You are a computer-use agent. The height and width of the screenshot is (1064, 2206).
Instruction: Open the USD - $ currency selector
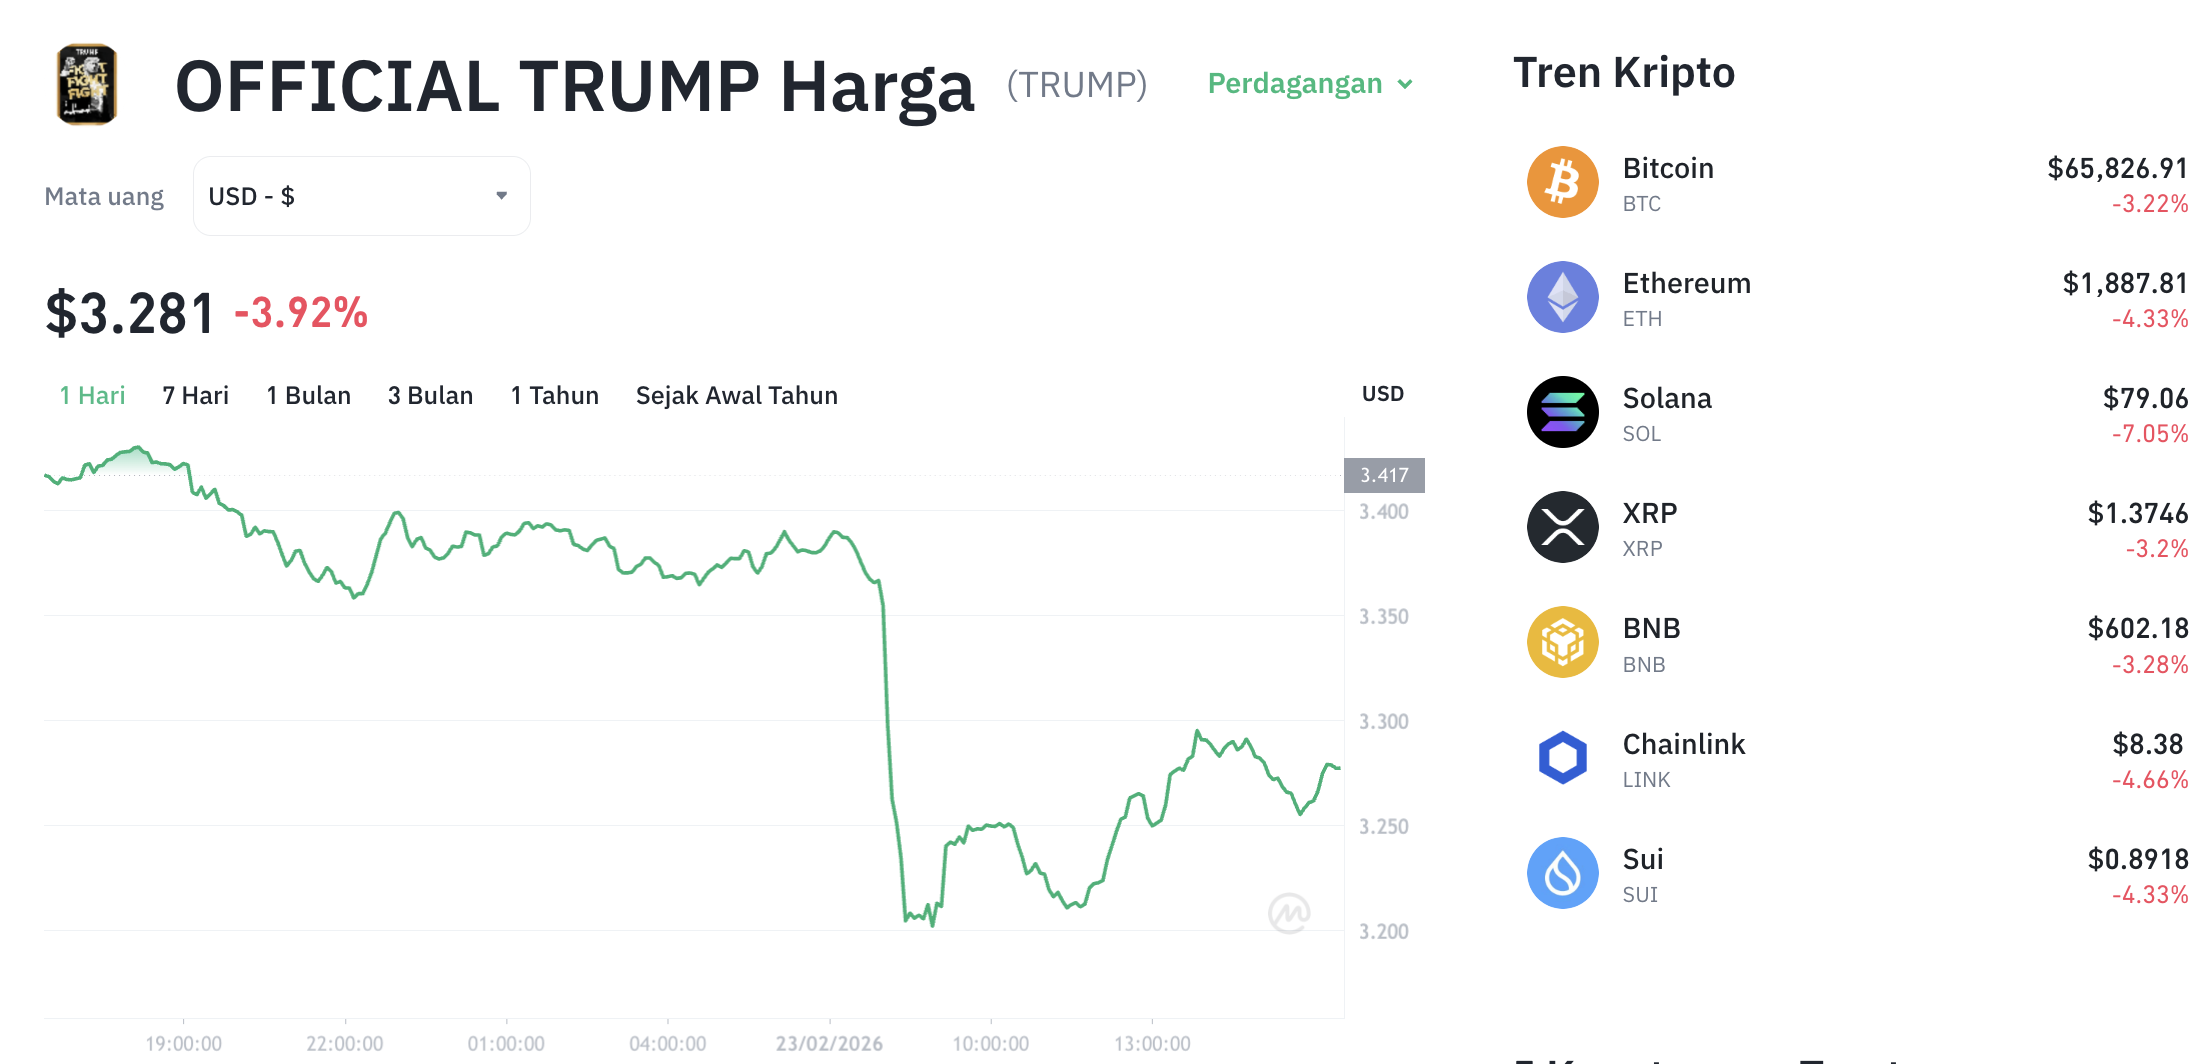point(361,196)
